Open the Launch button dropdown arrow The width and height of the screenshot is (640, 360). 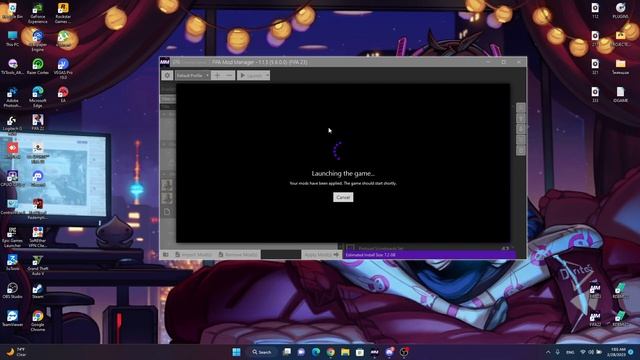[267, 75]
